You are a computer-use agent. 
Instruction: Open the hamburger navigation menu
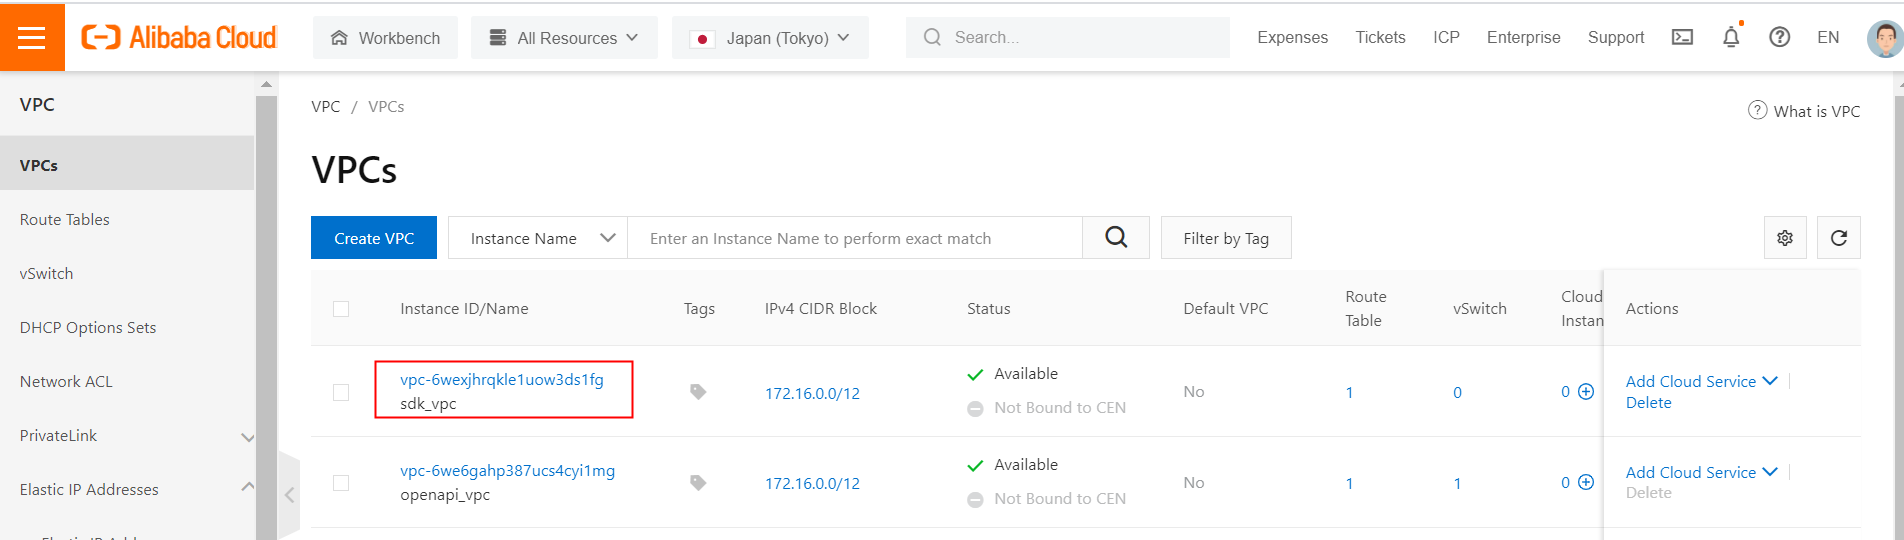(32, 37)
